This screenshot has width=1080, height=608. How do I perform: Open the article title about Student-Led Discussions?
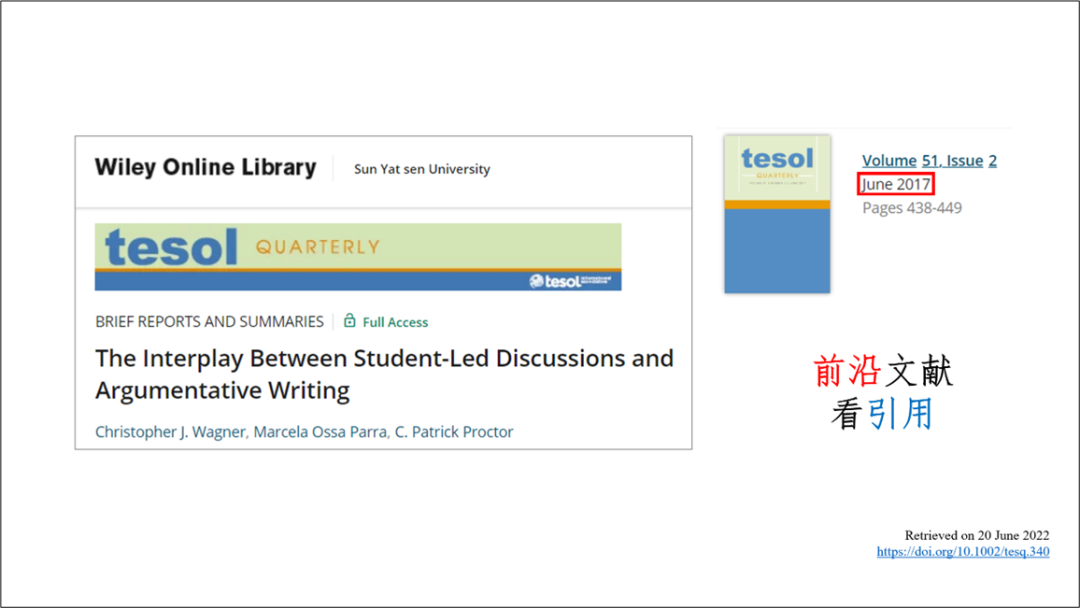pyautogui.click(x=384, y=373)
